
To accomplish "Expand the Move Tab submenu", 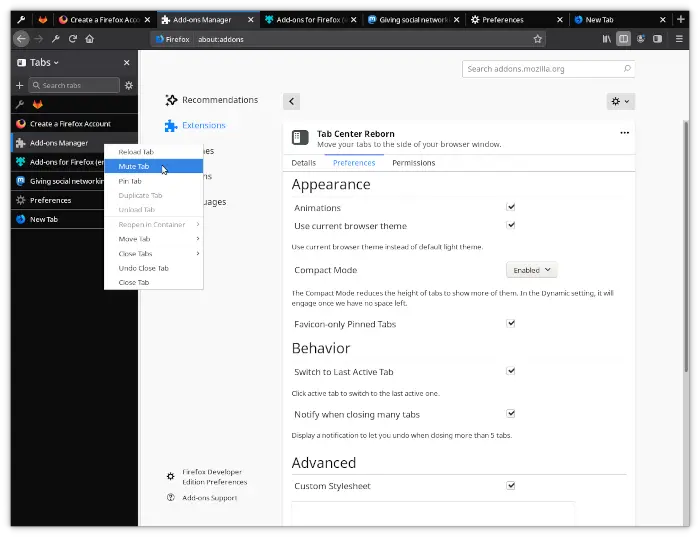I will 154,239.
